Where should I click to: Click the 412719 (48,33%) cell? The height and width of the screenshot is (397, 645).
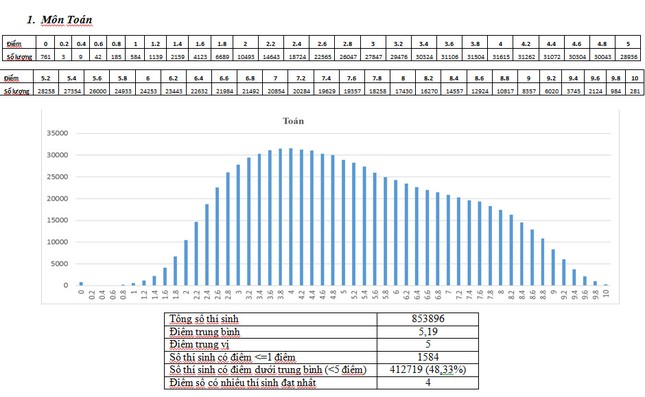point(428,370)
